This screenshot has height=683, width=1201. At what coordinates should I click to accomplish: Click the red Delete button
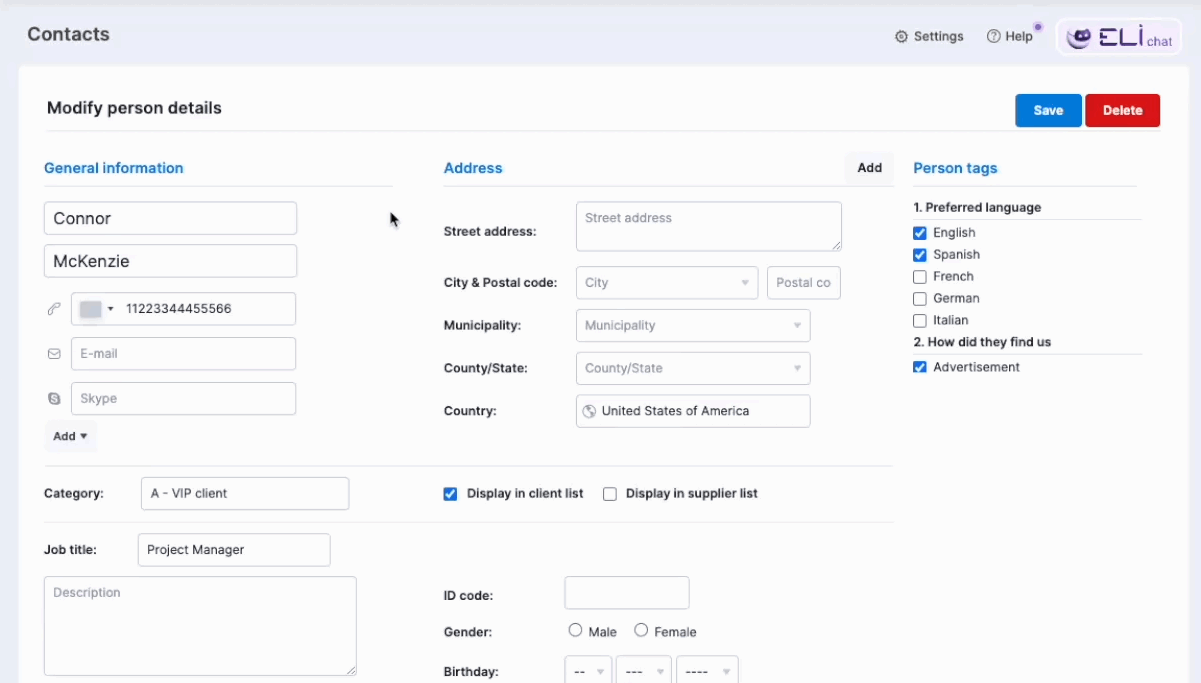pyautogui.click(x=1122, y=110)
